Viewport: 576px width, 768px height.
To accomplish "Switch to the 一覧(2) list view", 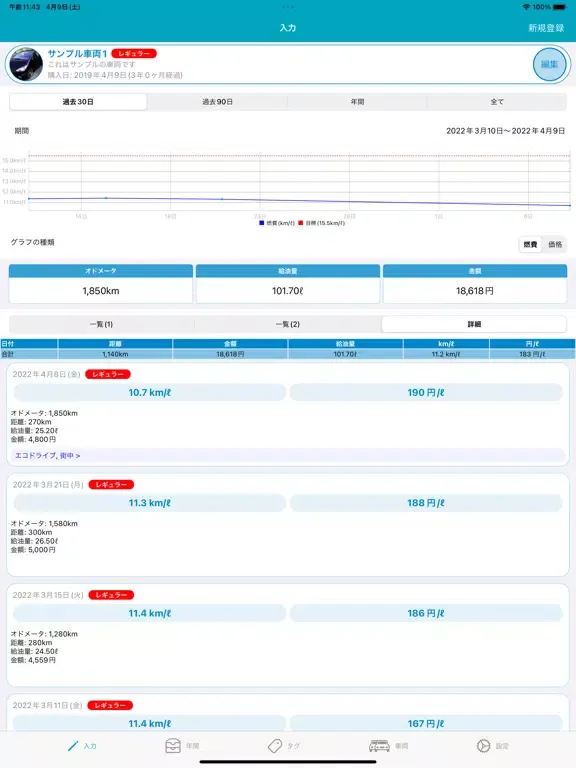I will [x=288, y=324].
